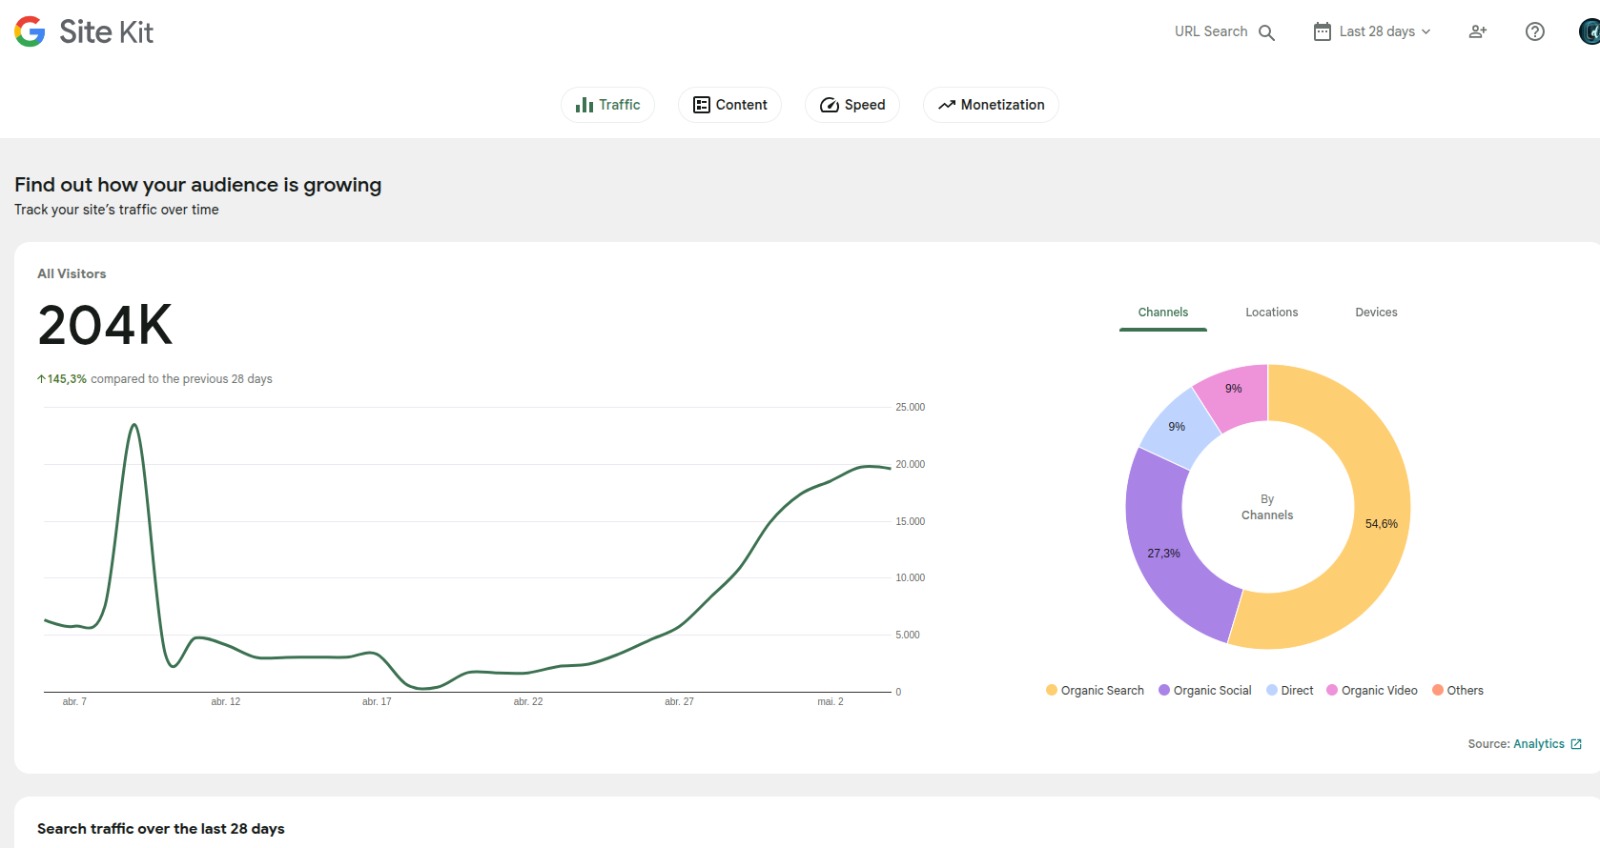1600x848 pixels.
Task: Jump to the Traffic section
Action: point(608,105)
